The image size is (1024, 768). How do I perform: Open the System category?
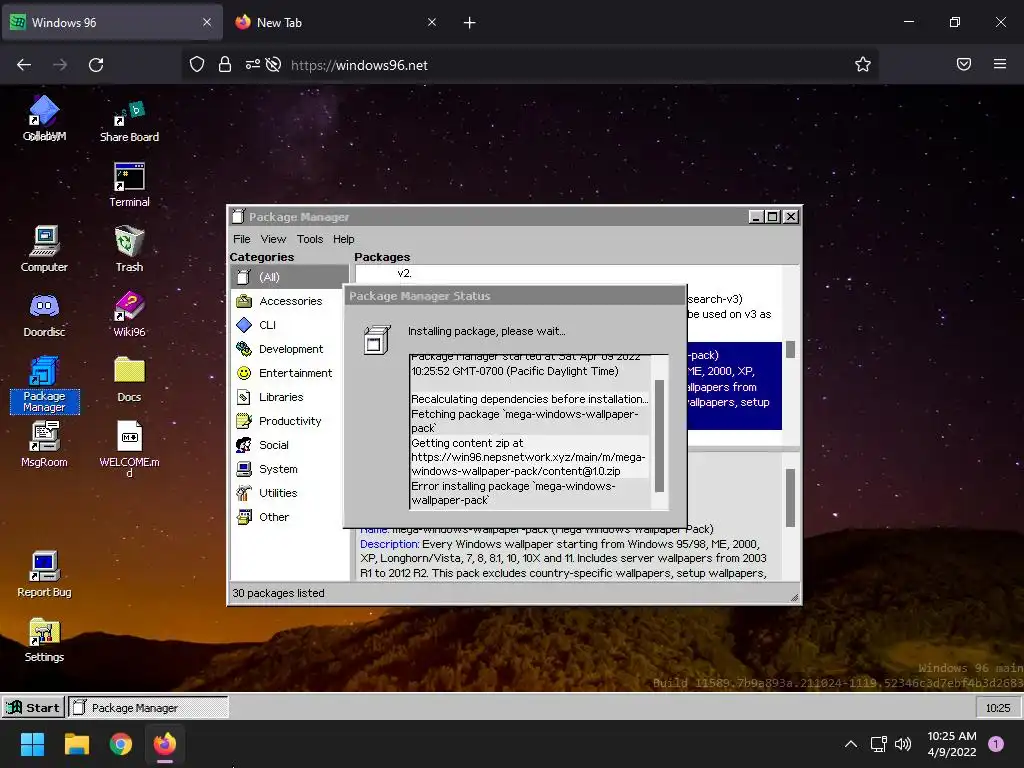click(x=289, y=469)
